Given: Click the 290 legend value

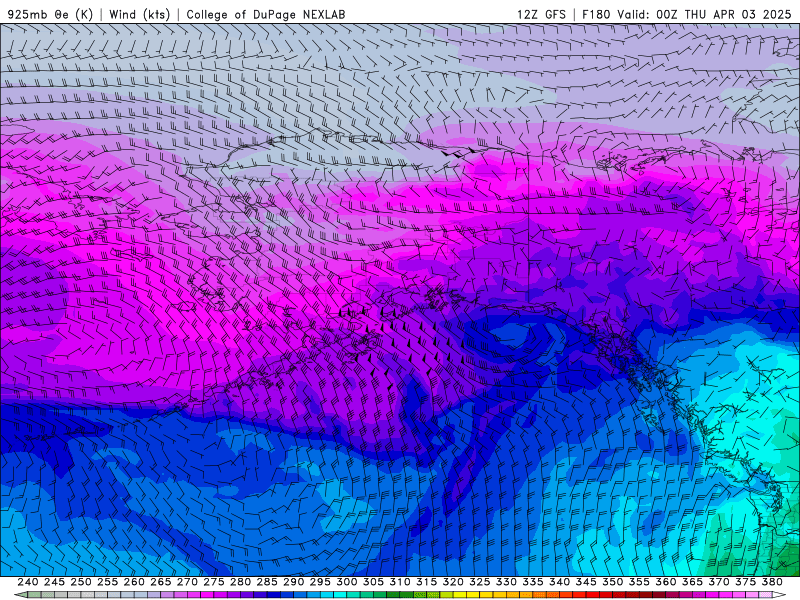Looking at the screenshot, I should pyautogui.click(x=293, y=582).
